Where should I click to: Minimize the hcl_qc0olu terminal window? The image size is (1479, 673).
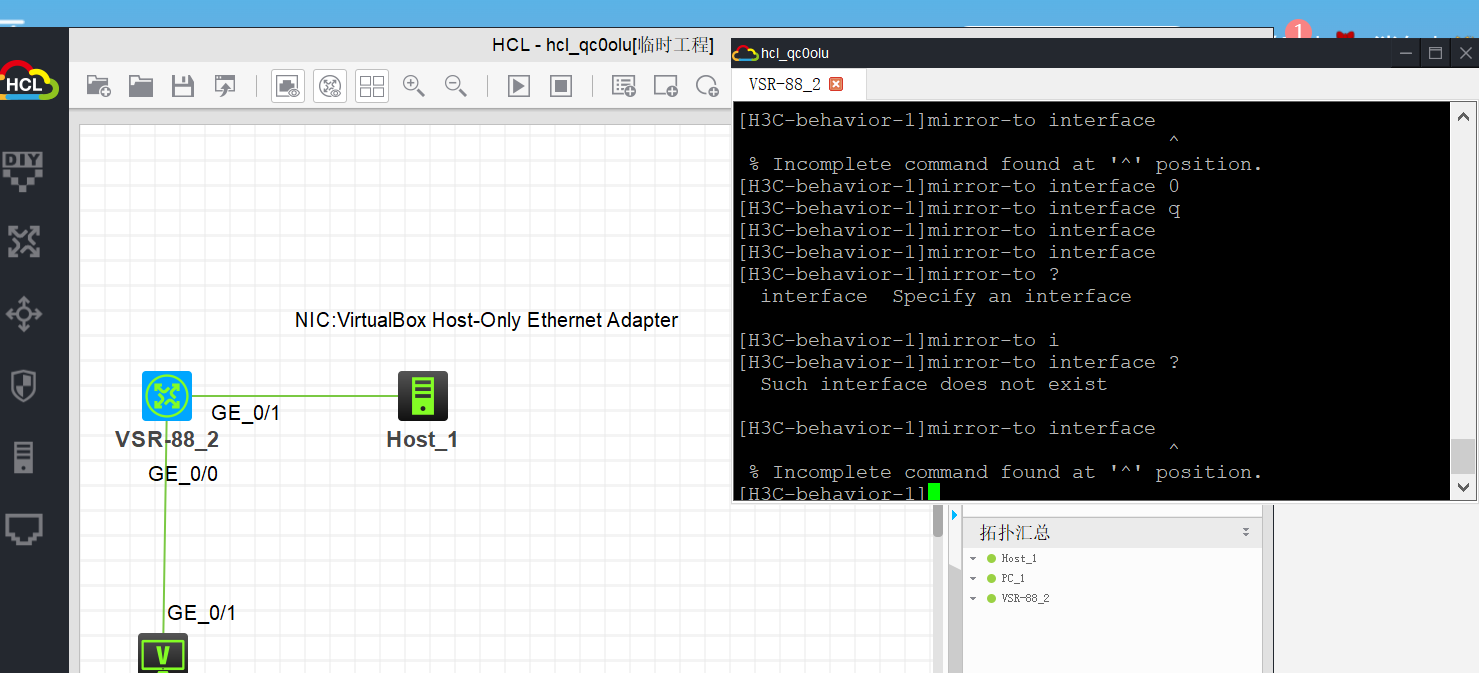pos(1407,53)
